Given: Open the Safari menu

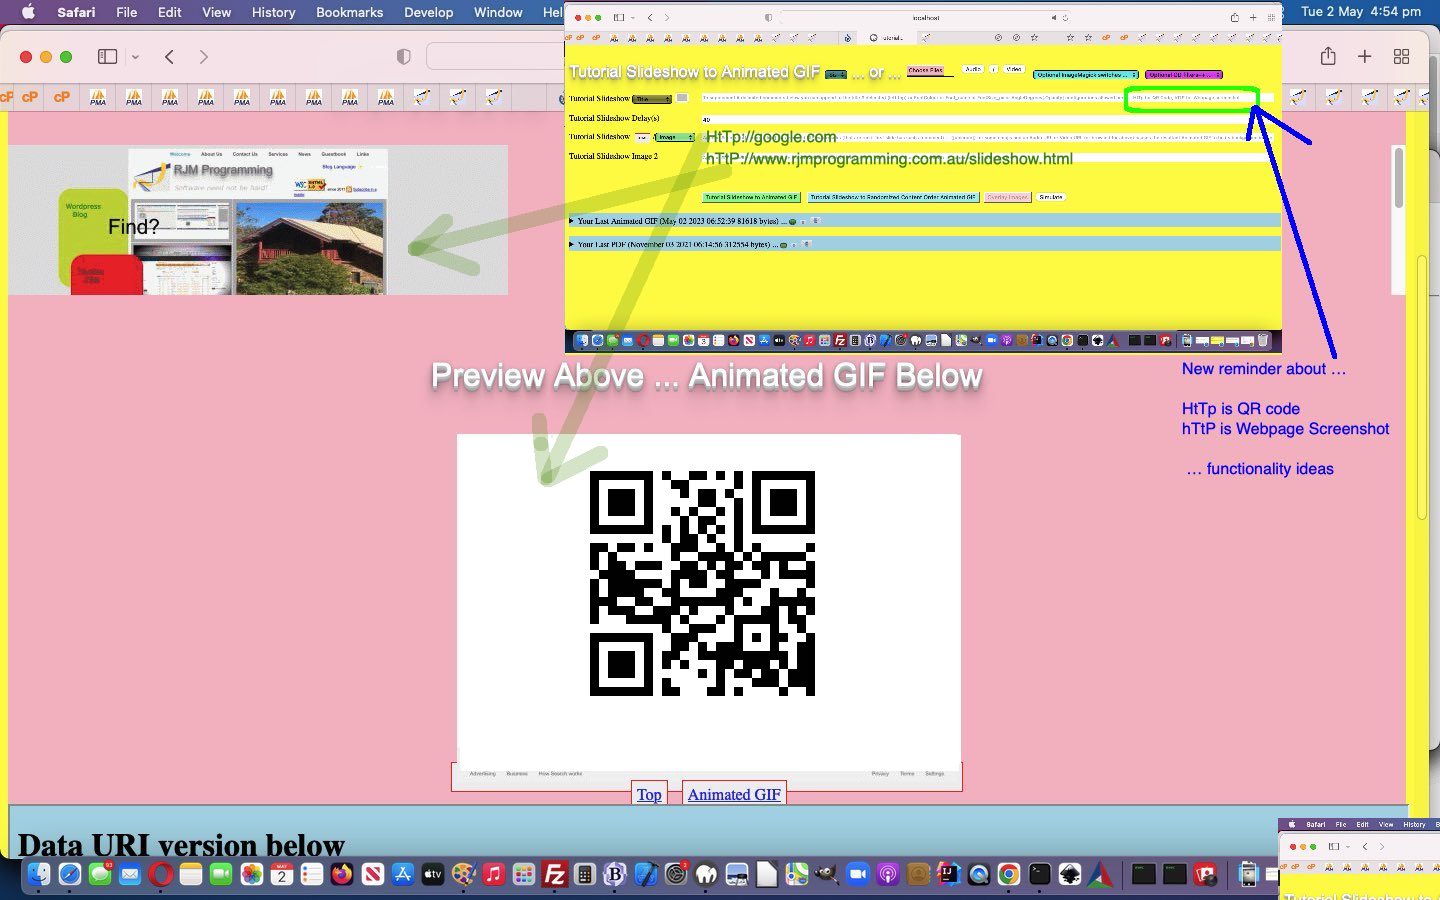Looking at the screenshot, I should (x=76, y=12).
